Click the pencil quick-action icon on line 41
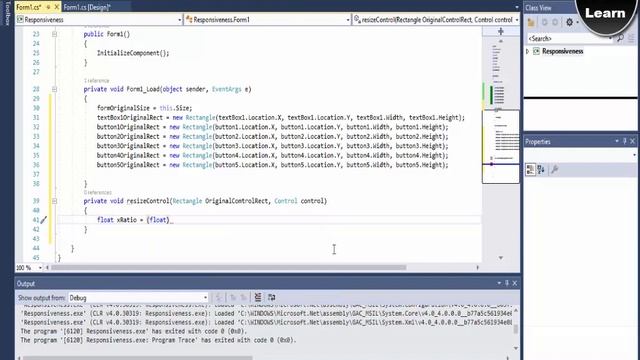 44,220
